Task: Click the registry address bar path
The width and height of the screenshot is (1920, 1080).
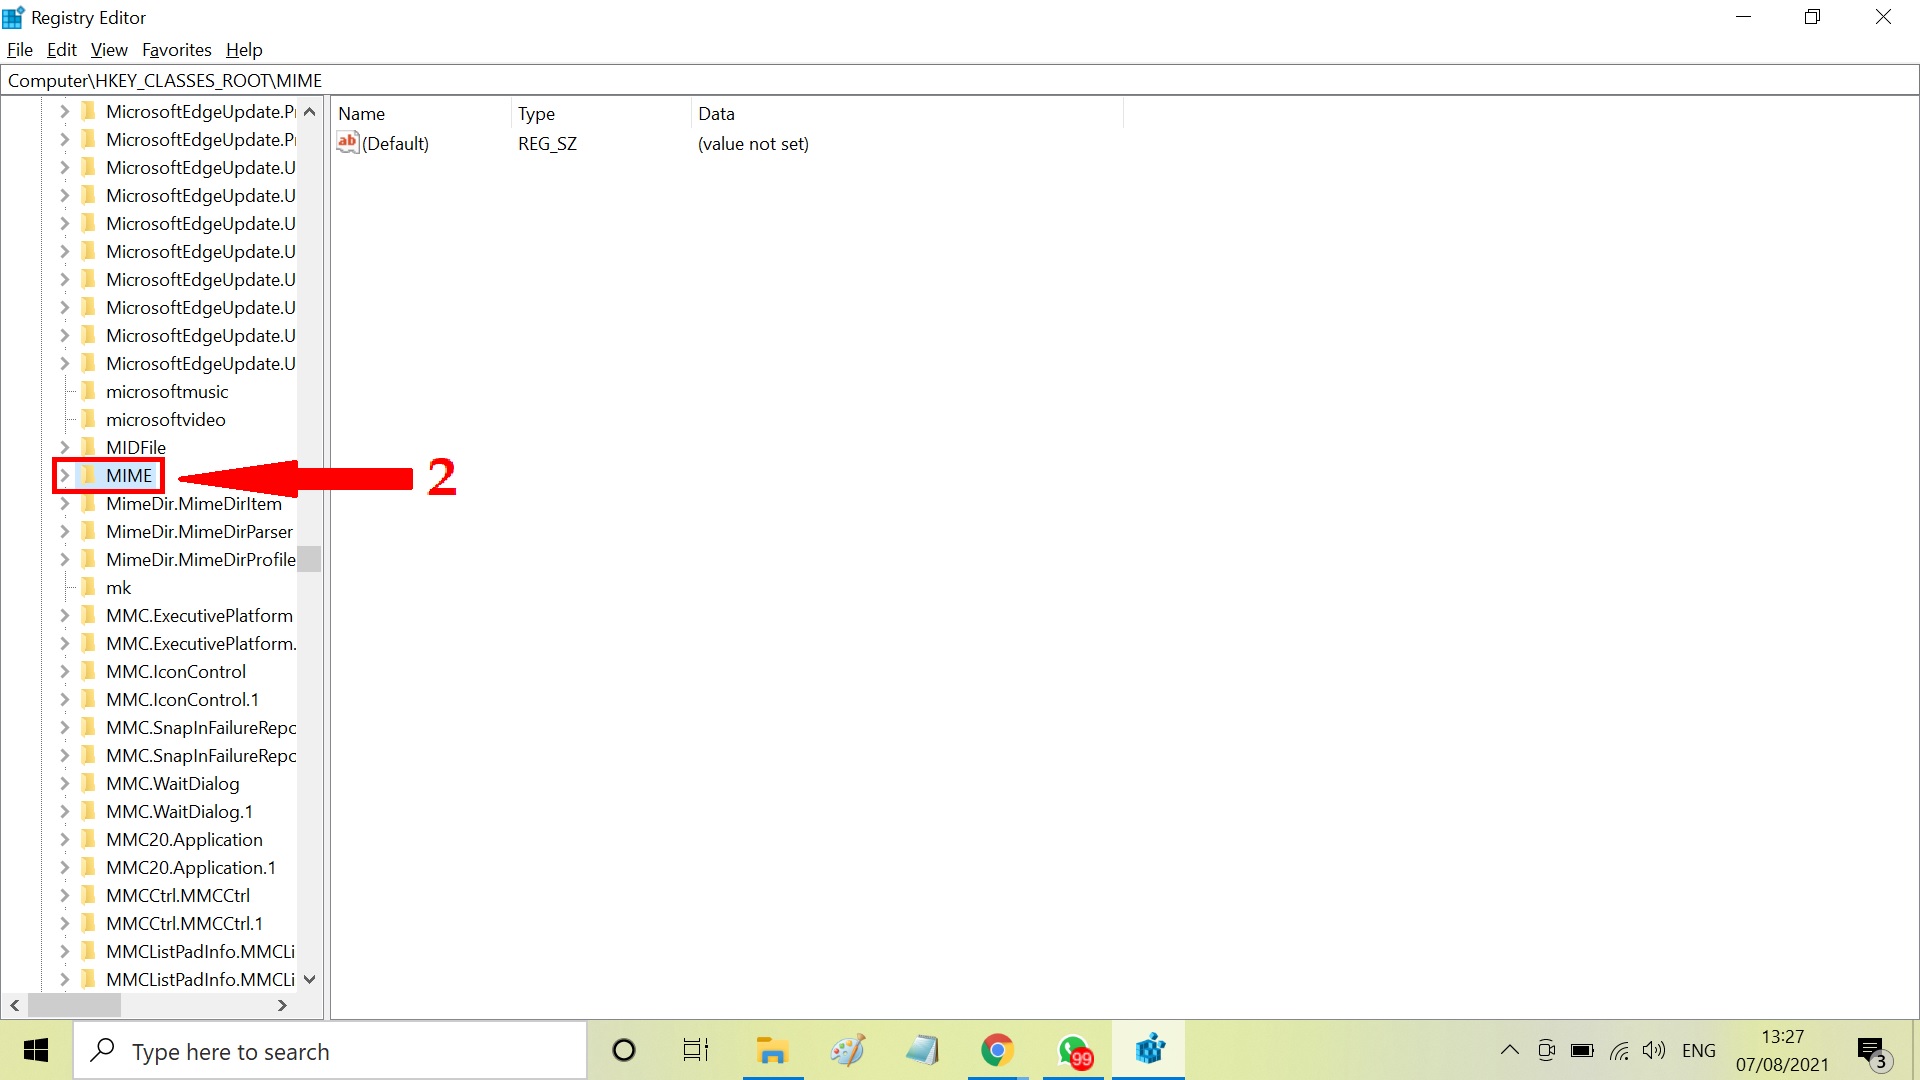Action: 165,81
